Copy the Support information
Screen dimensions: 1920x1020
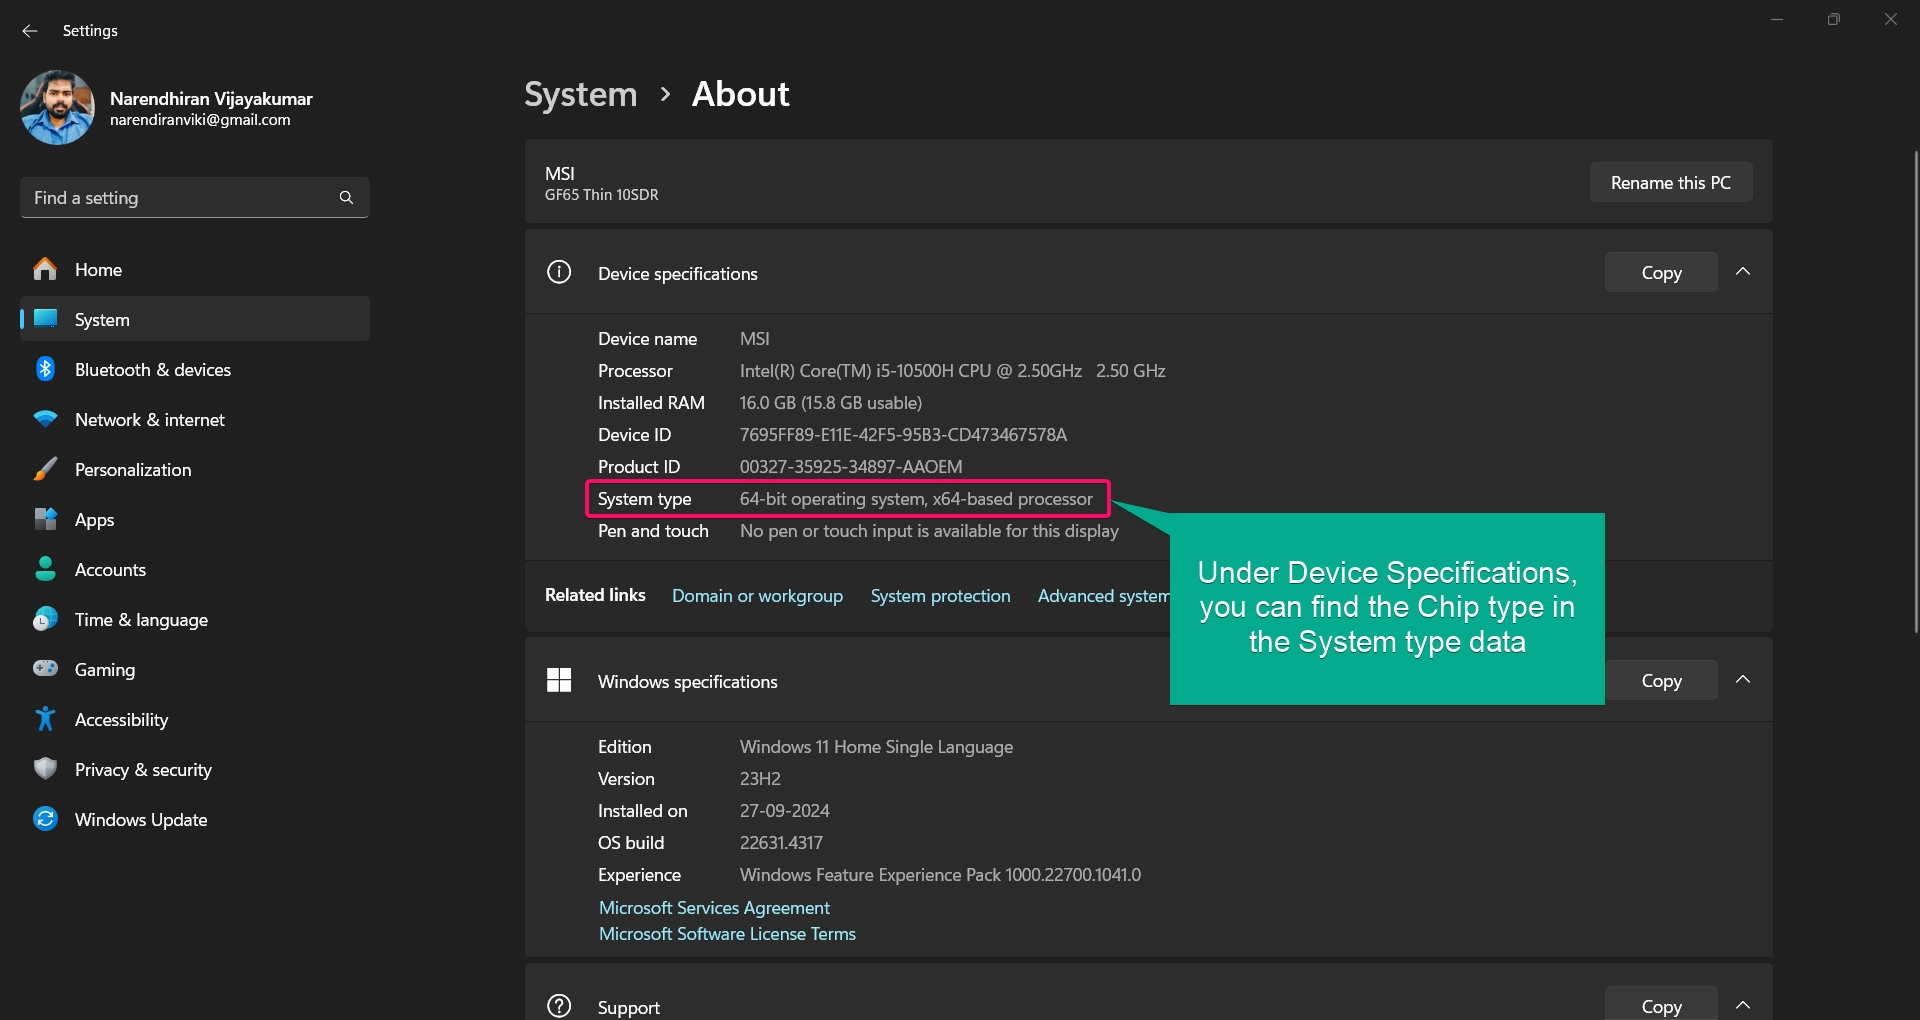click(x=1661, y=1005)
